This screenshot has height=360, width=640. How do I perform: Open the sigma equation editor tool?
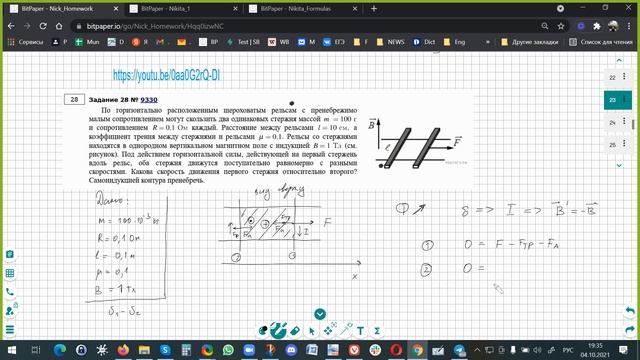pos(377,331)
